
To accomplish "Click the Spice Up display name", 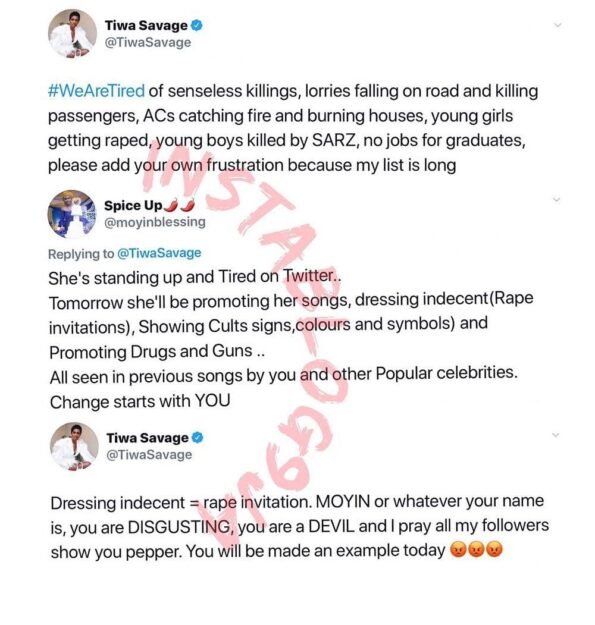I will coord(133,206).
